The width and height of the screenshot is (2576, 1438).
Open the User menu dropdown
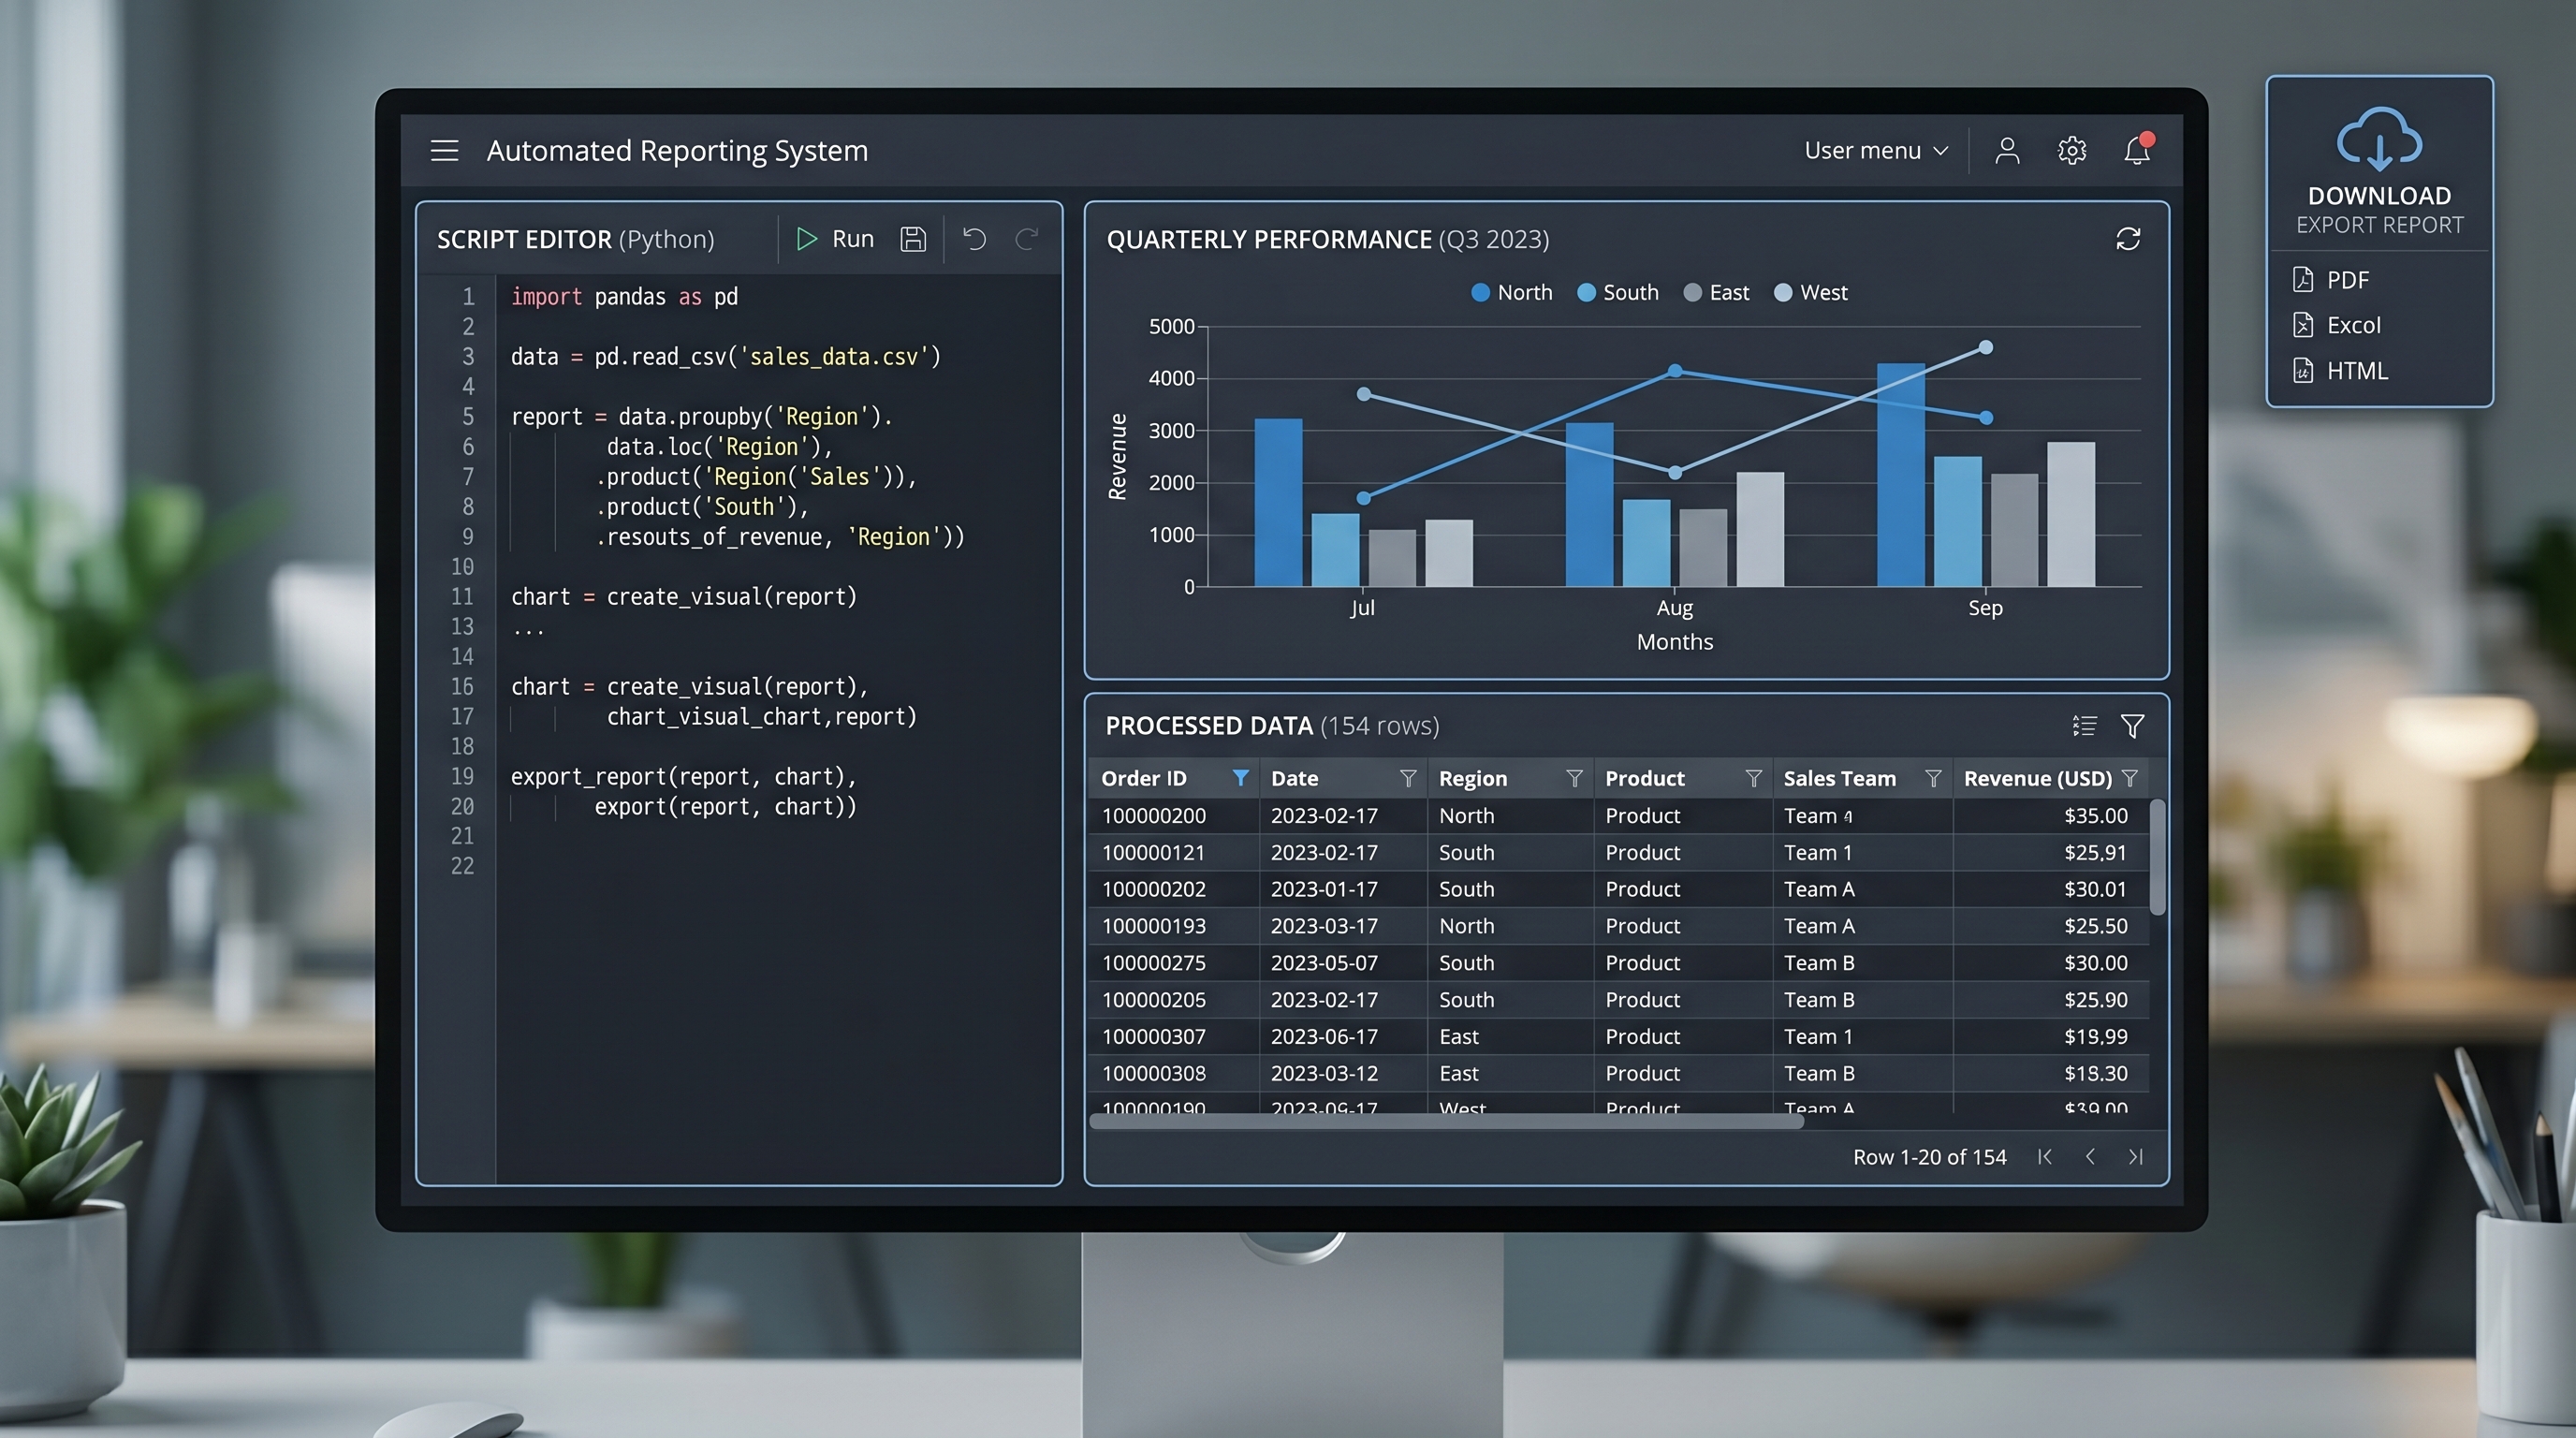[x=1875, y=150]
